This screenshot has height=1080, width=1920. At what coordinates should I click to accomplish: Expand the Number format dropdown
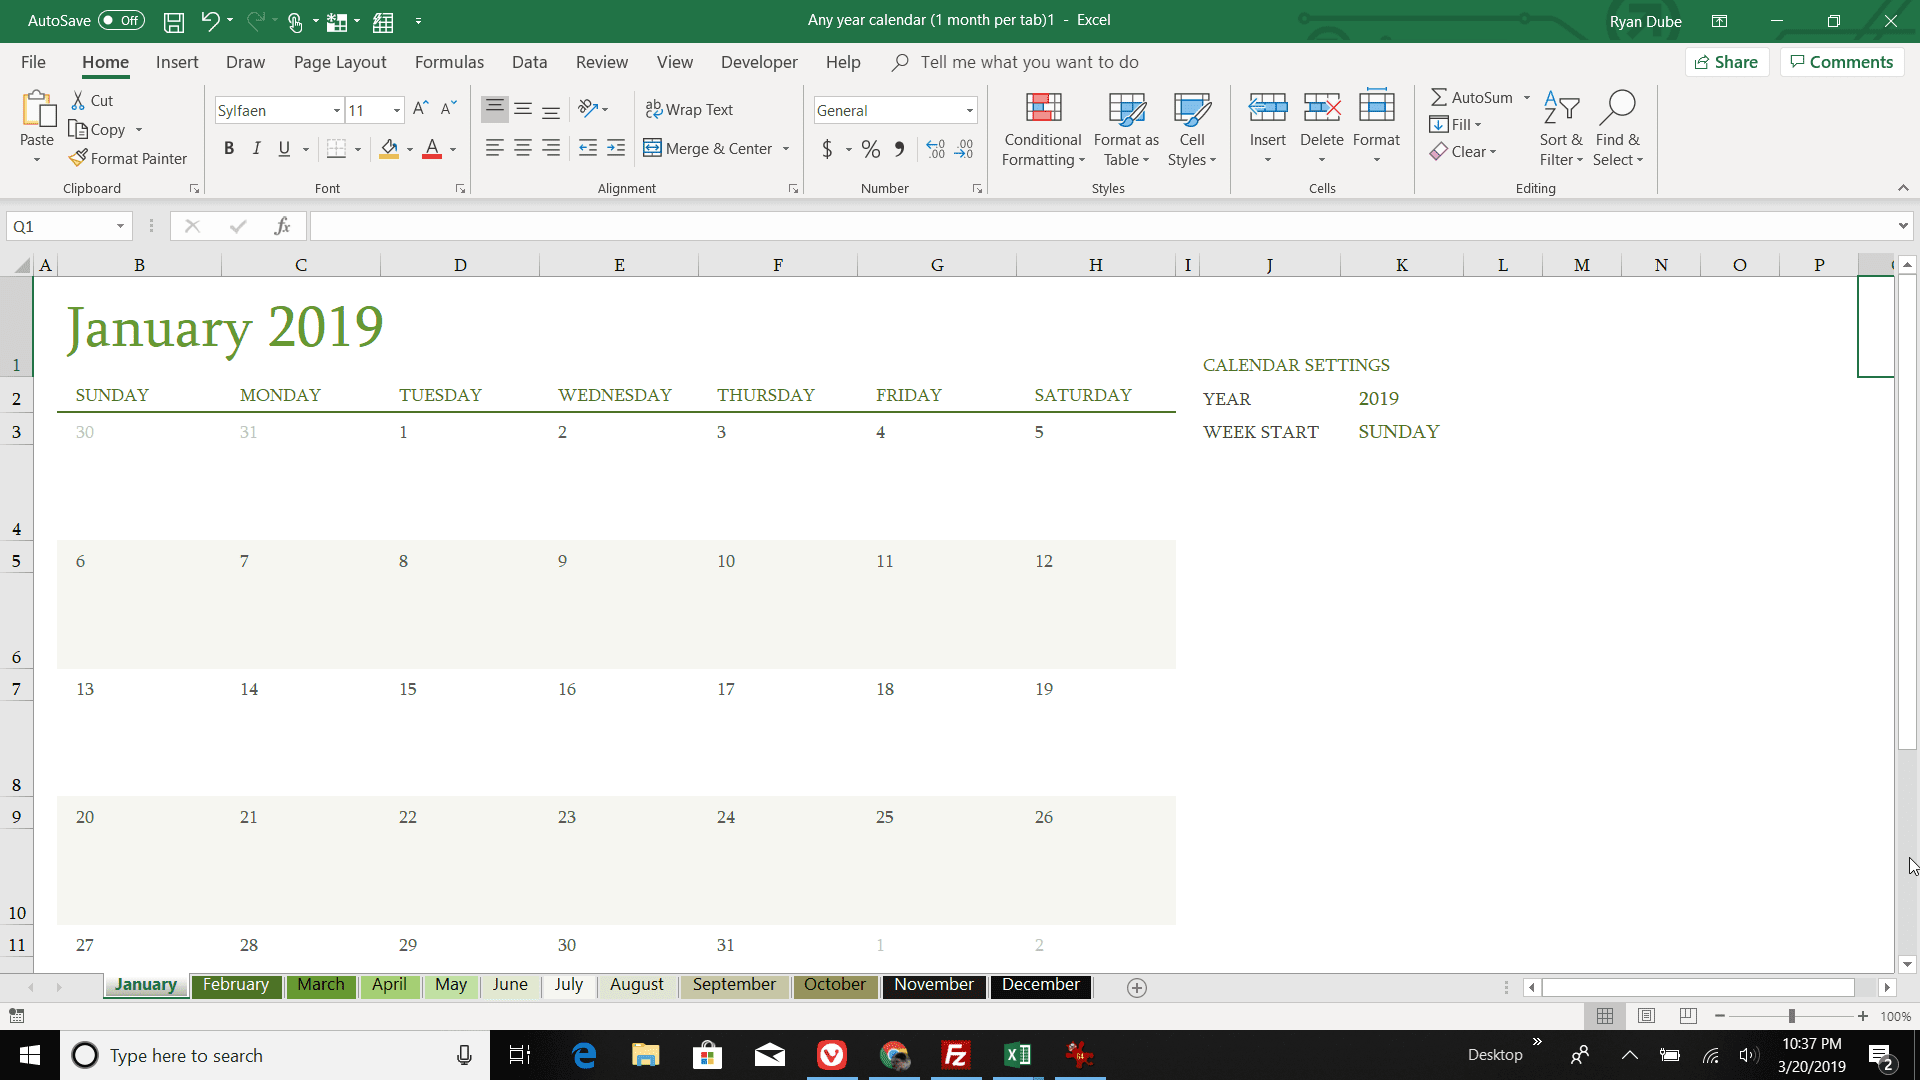pyautogui.click(x=971, y=109)
